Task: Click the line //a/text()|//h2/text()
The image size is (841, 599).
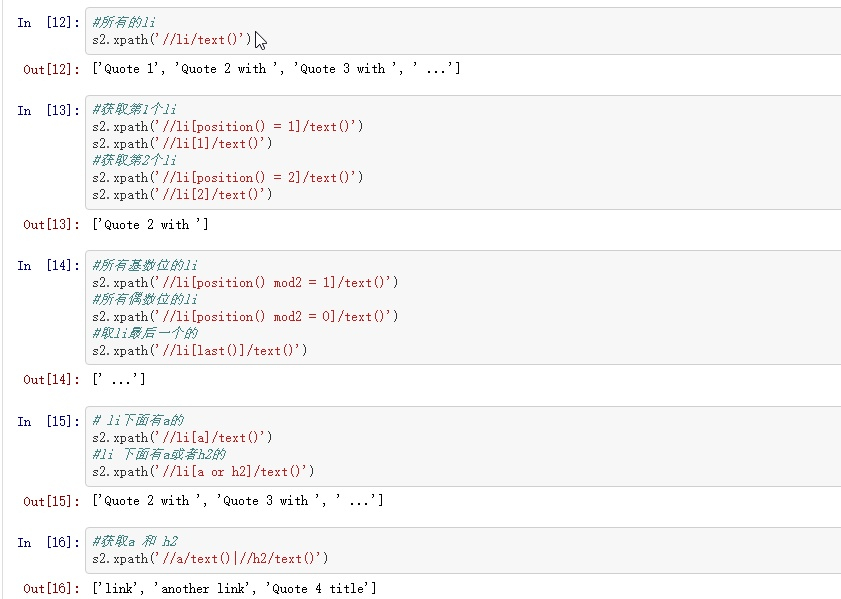Action: (209, 558)
